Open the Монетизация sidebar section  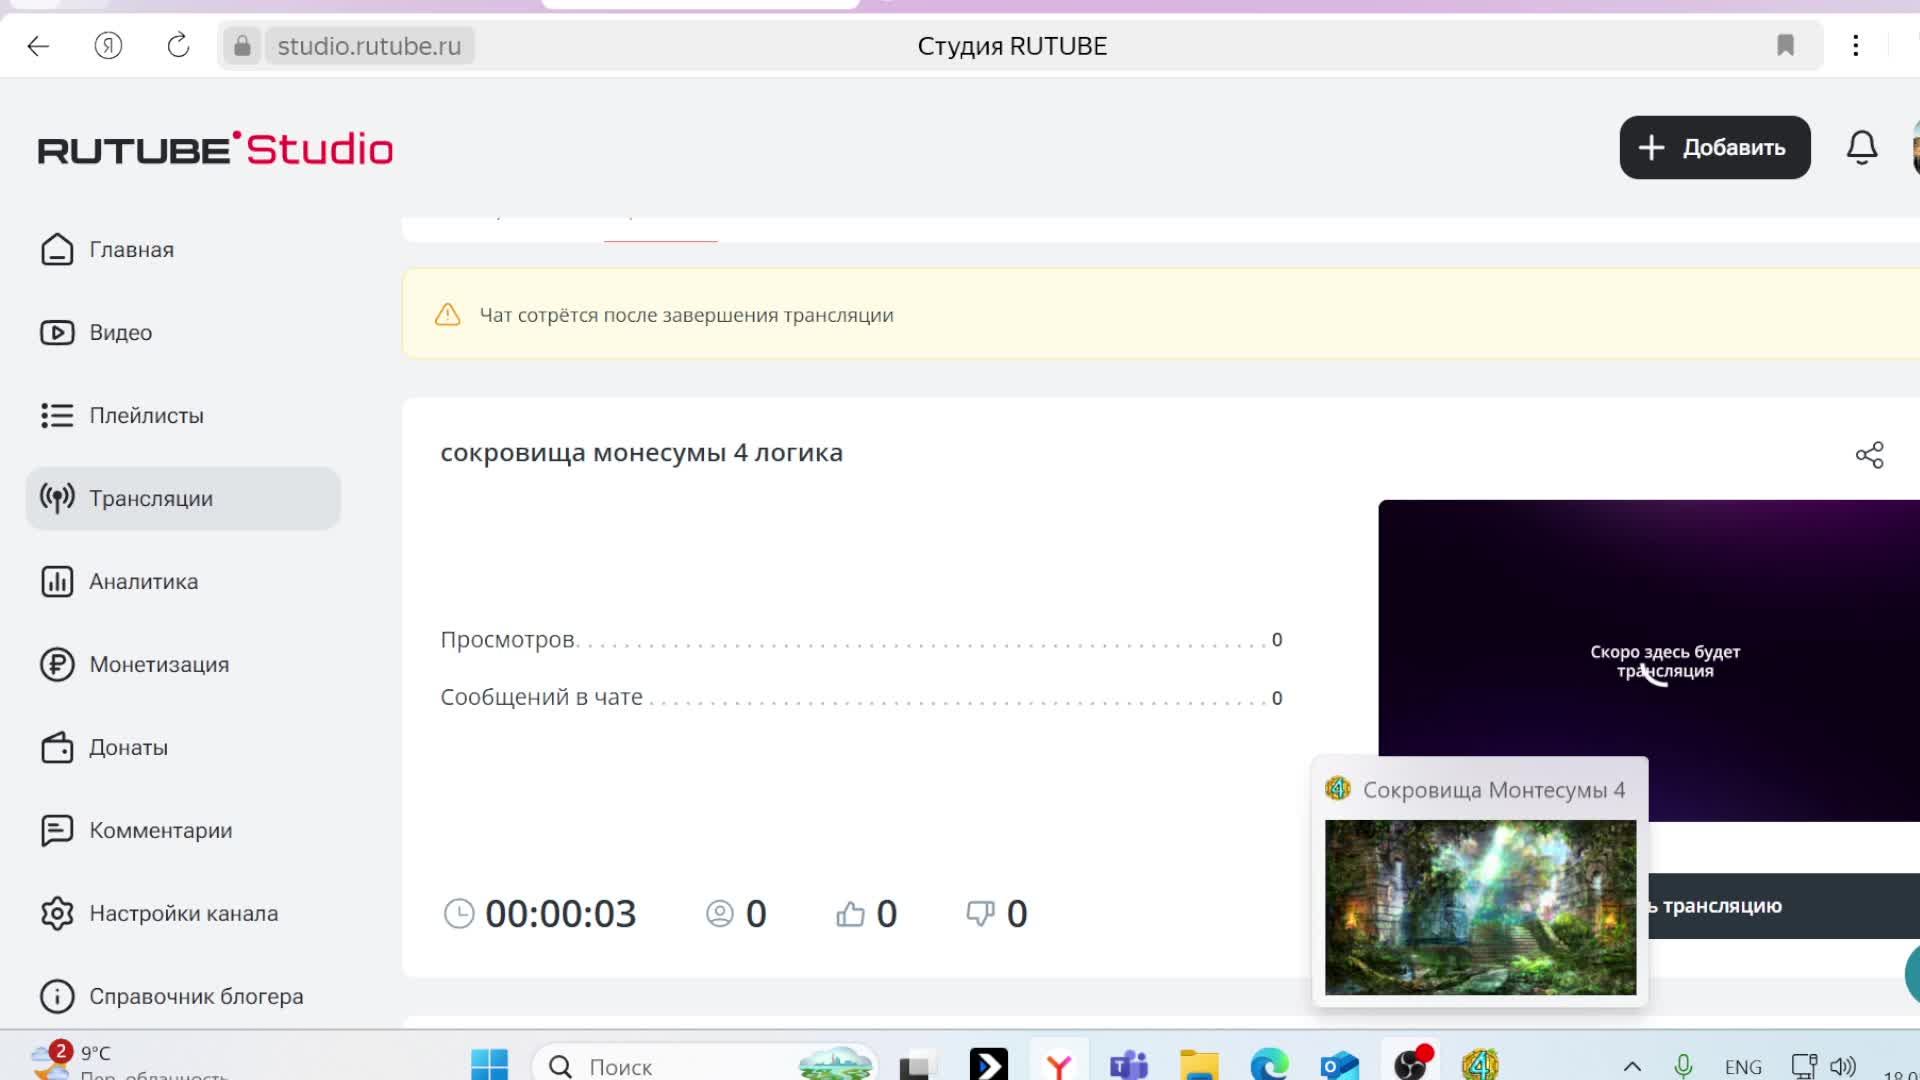coord(183,665)
